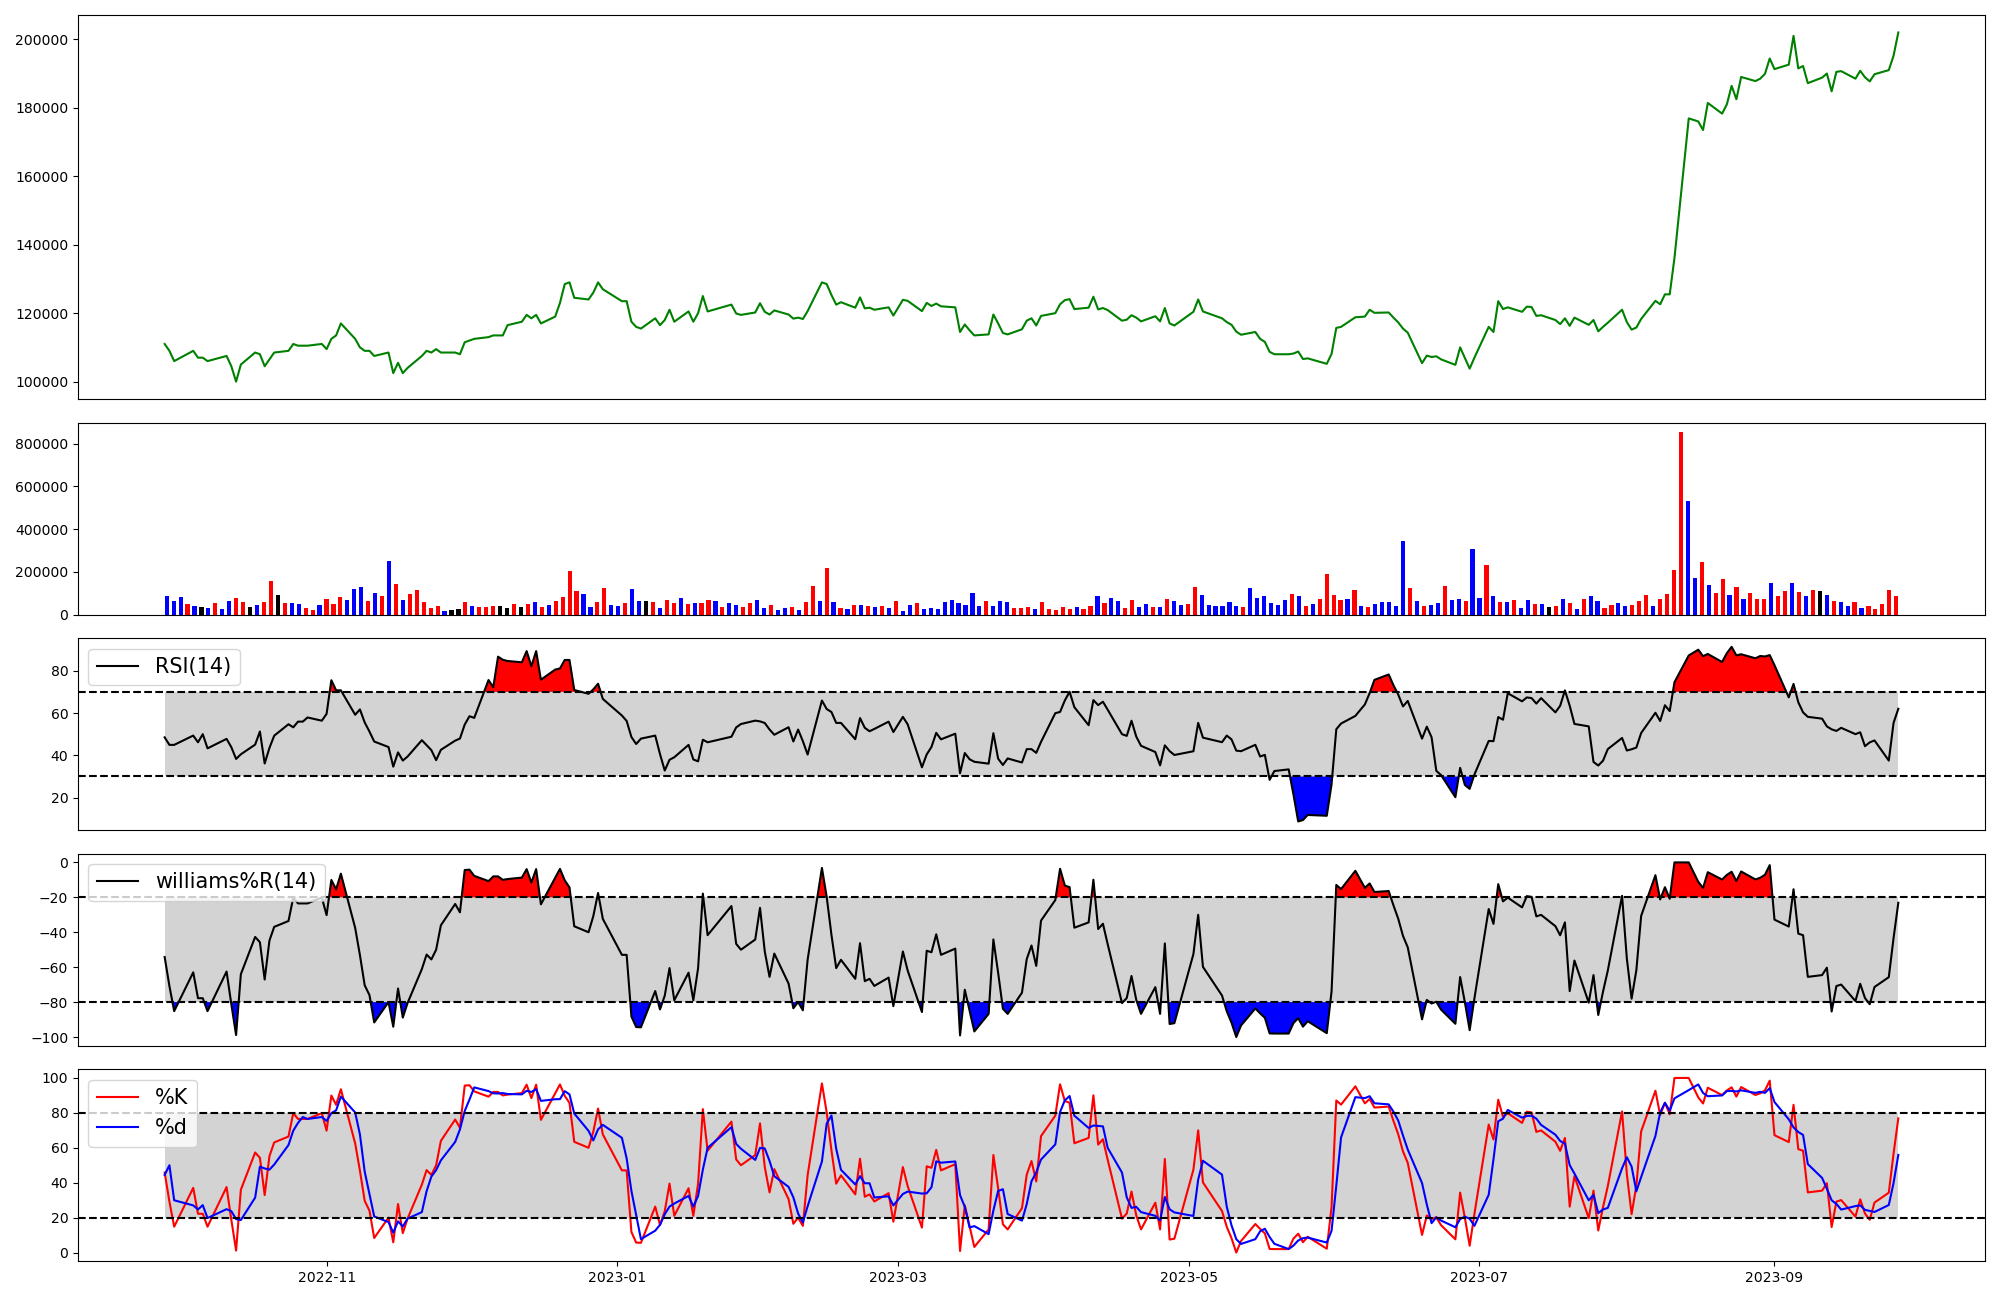Click the 100000 price axis tick label
Screen dimensions: 2000x1300
click(41, 382)
